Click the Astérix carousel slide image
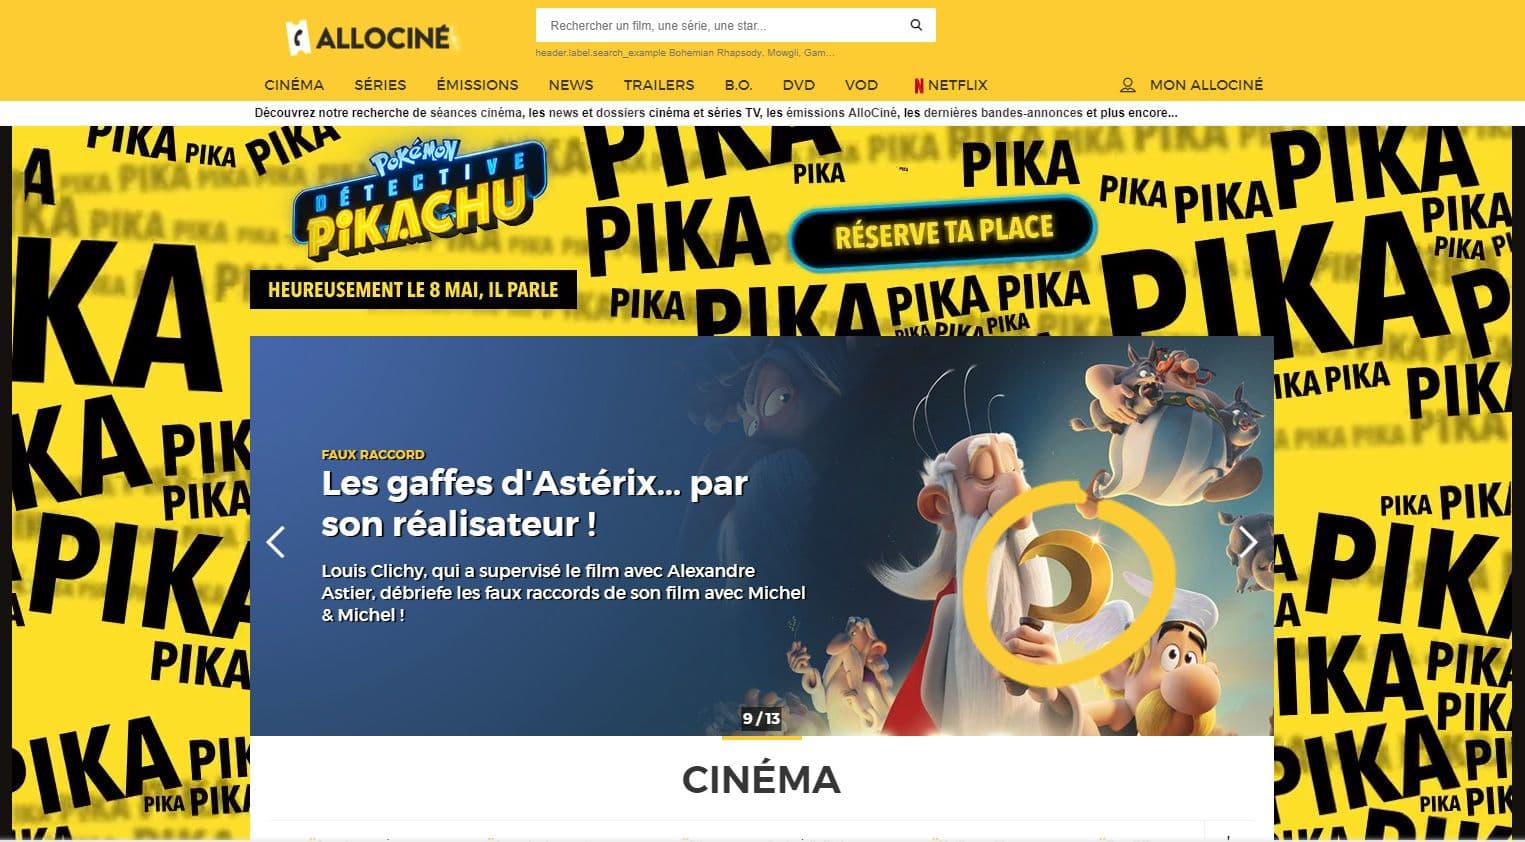The width and height of the screenshot is (1525, 842). [x=761, y=536]
